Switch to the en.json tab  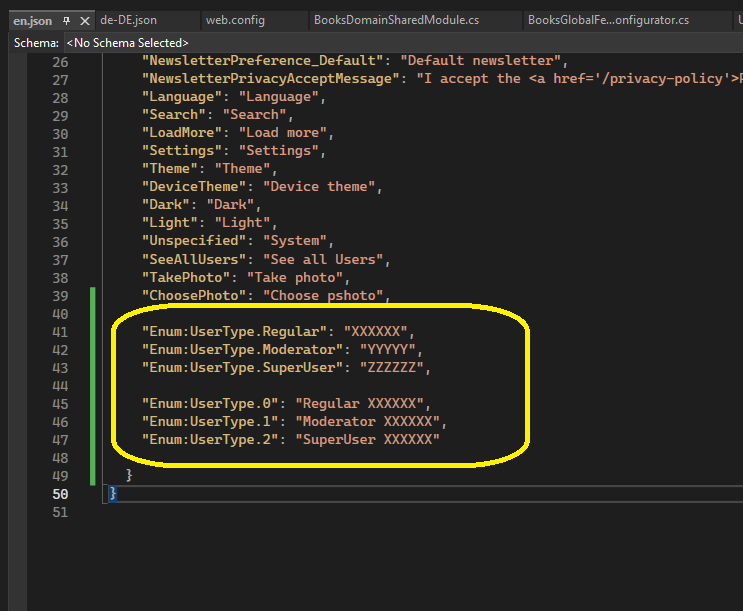(x=32, y=20)
